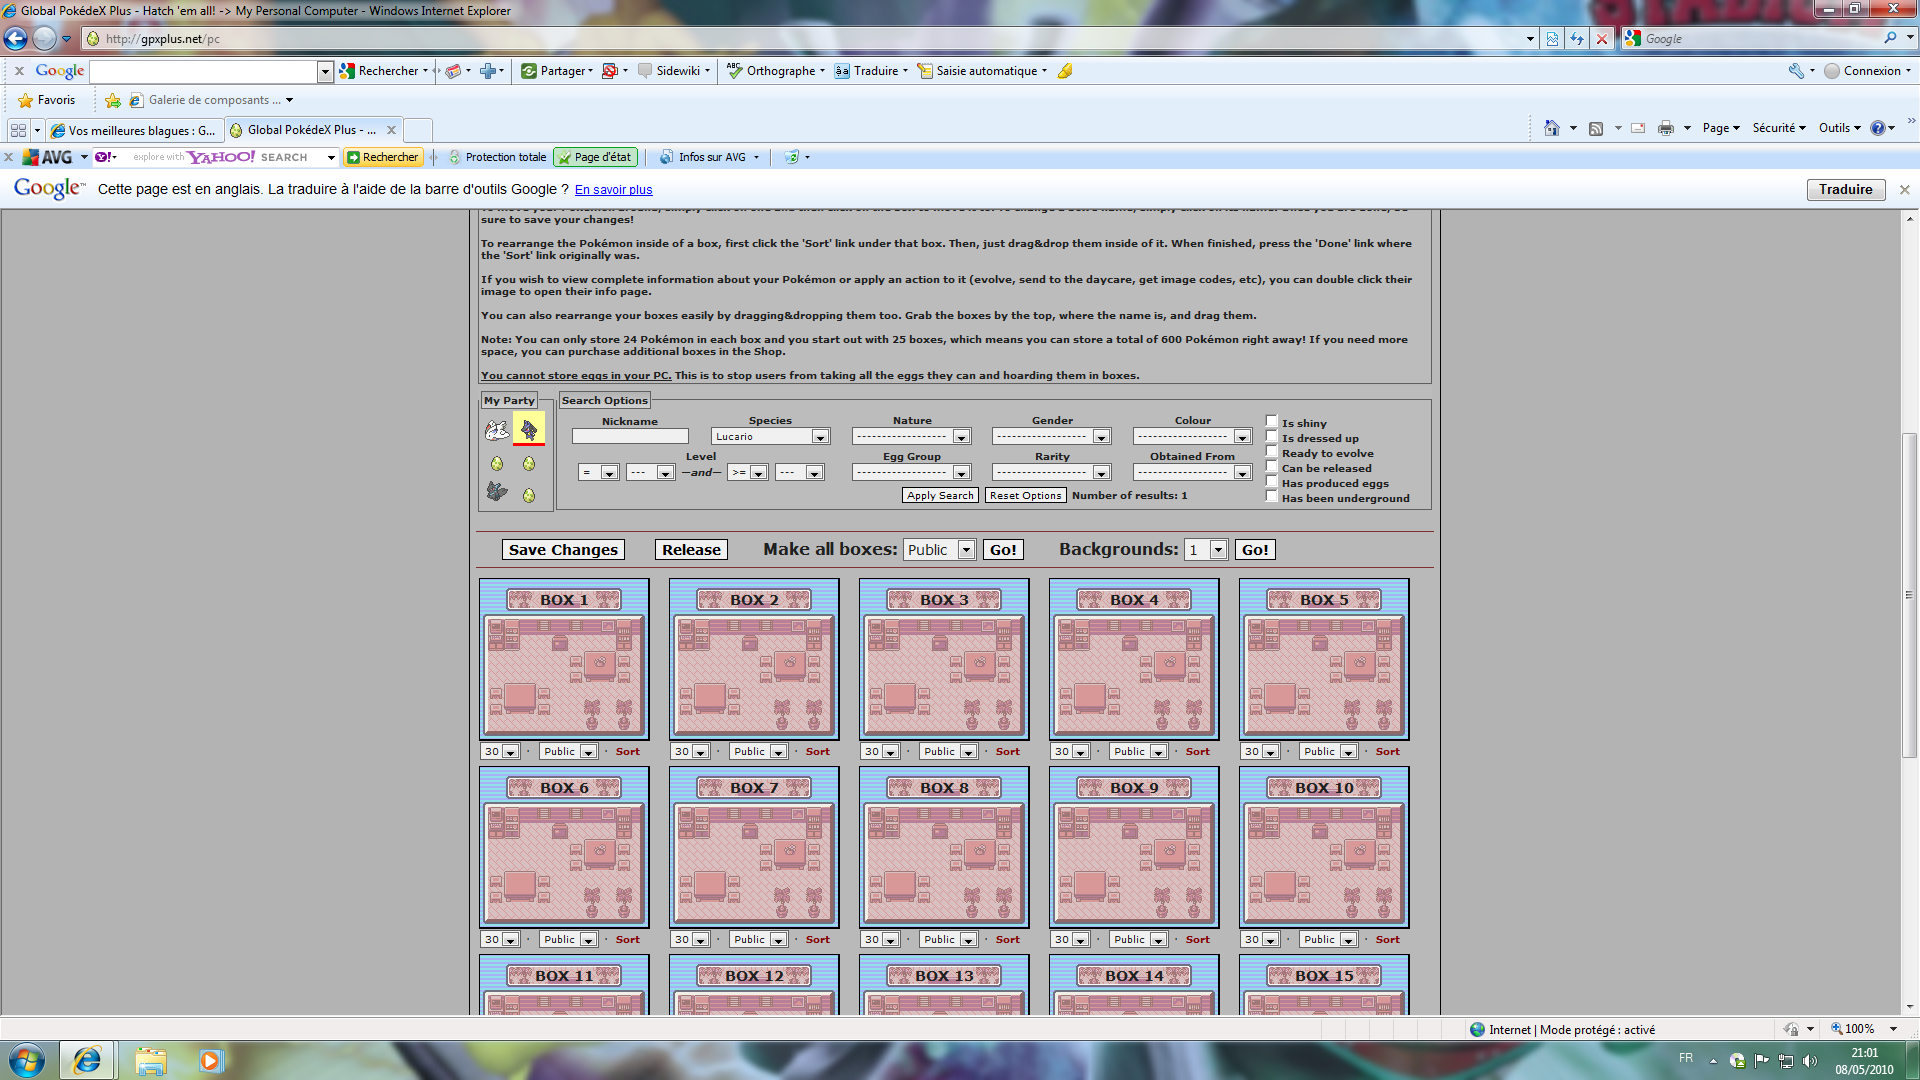The image size is (1920, 1080).
Task: Click the Google Toolbar wrench settings icon
Action: [1796, 71]
